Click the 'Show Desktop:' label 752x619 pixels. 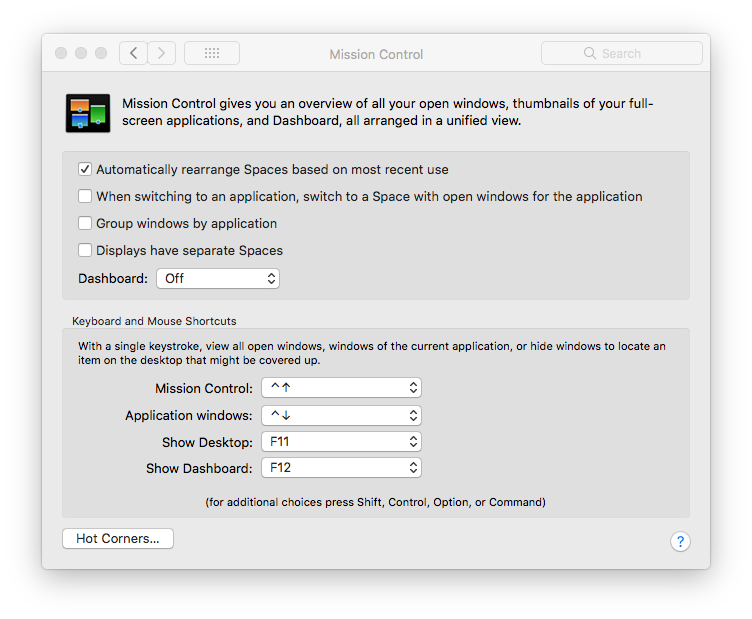coord(207,442)
